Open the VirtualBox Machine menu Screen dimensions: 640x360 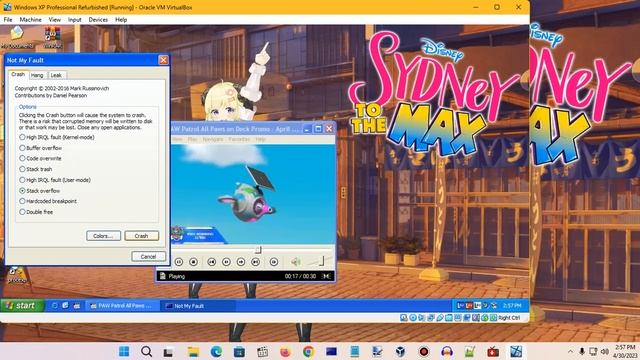click(x=31, y=20)
